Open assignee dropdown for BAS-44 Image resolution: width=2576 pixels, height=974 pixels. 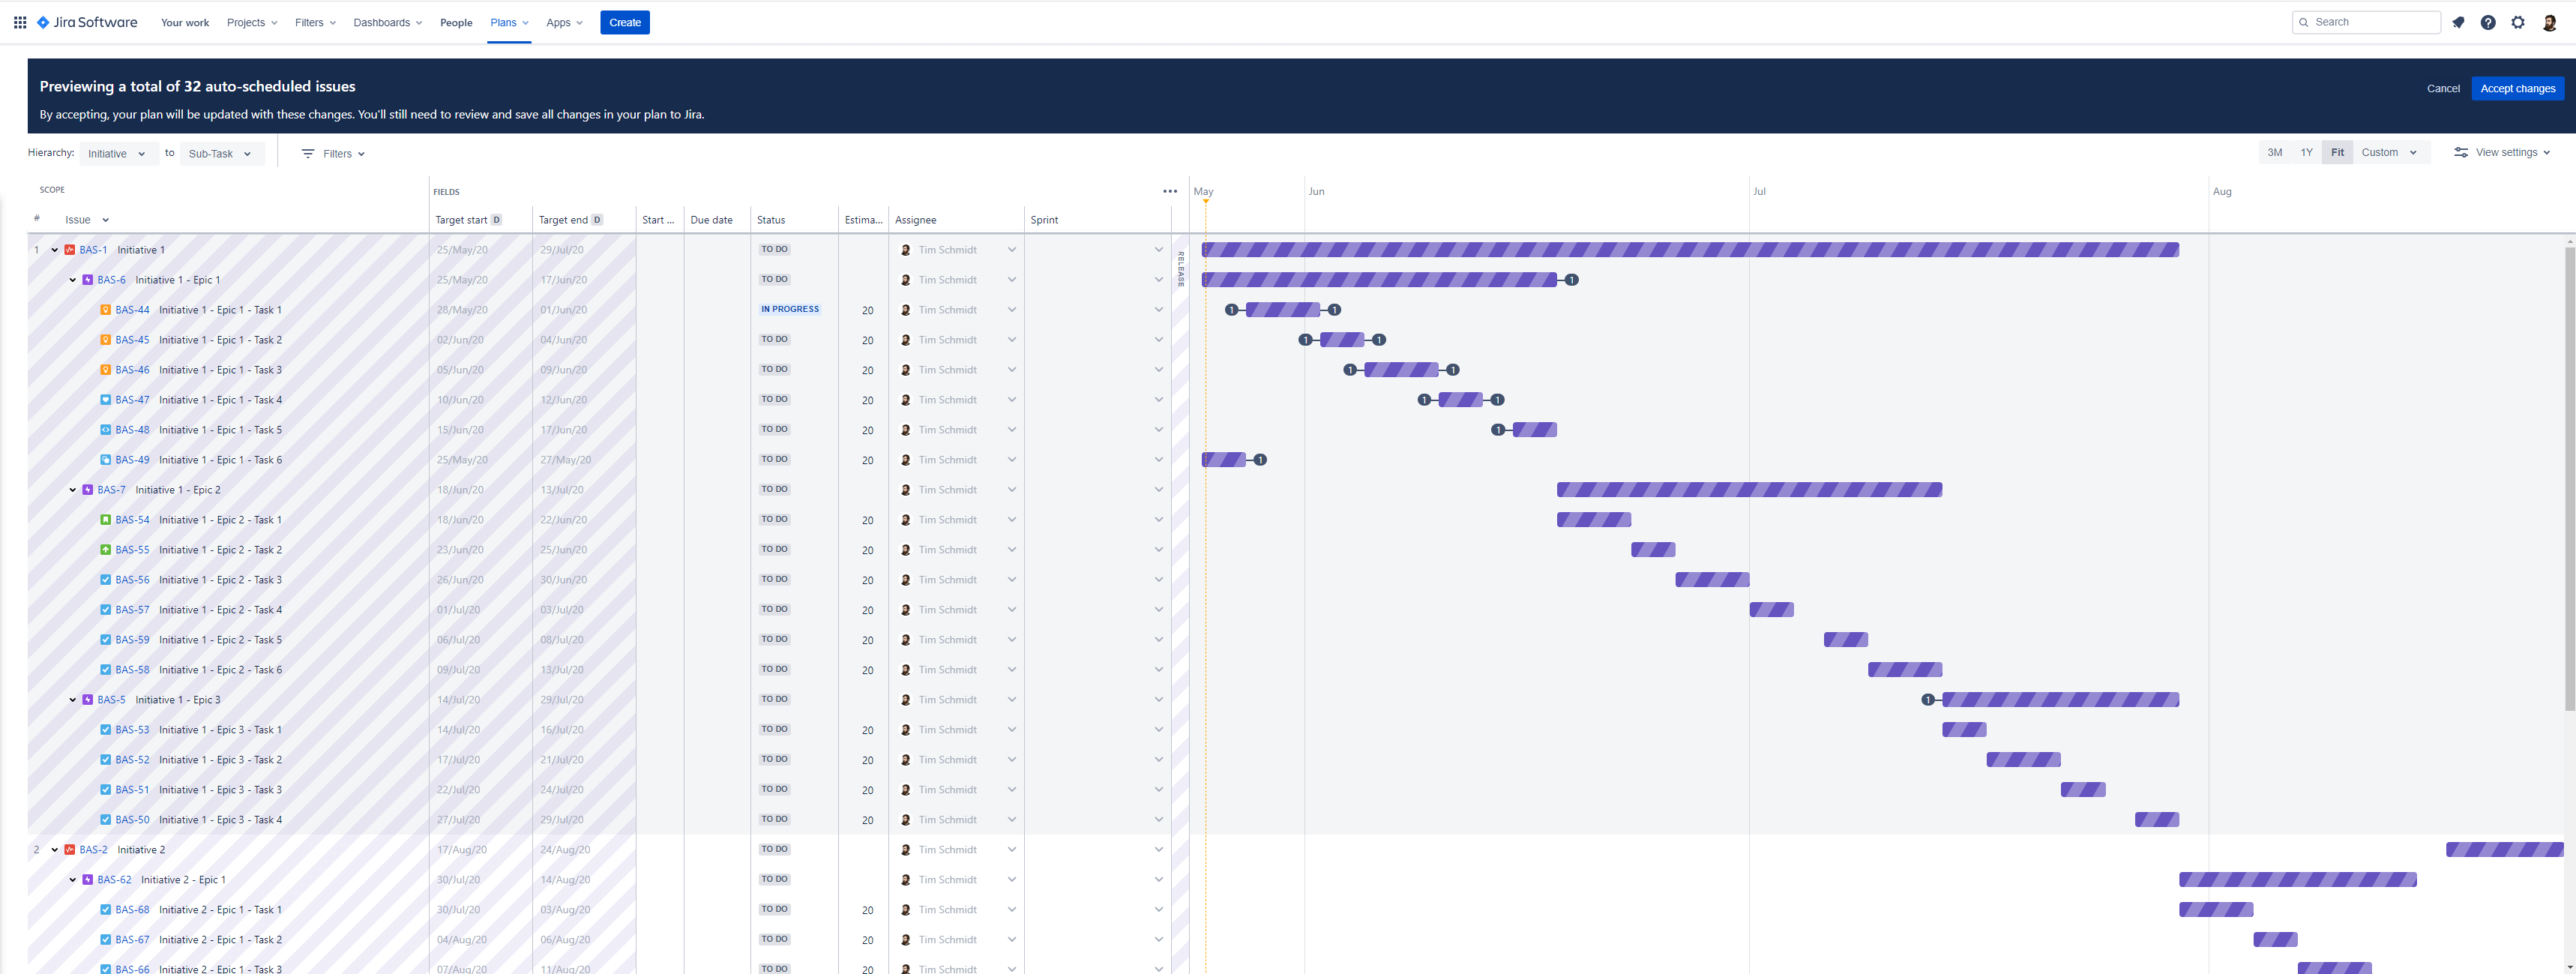coord(1012,310)
